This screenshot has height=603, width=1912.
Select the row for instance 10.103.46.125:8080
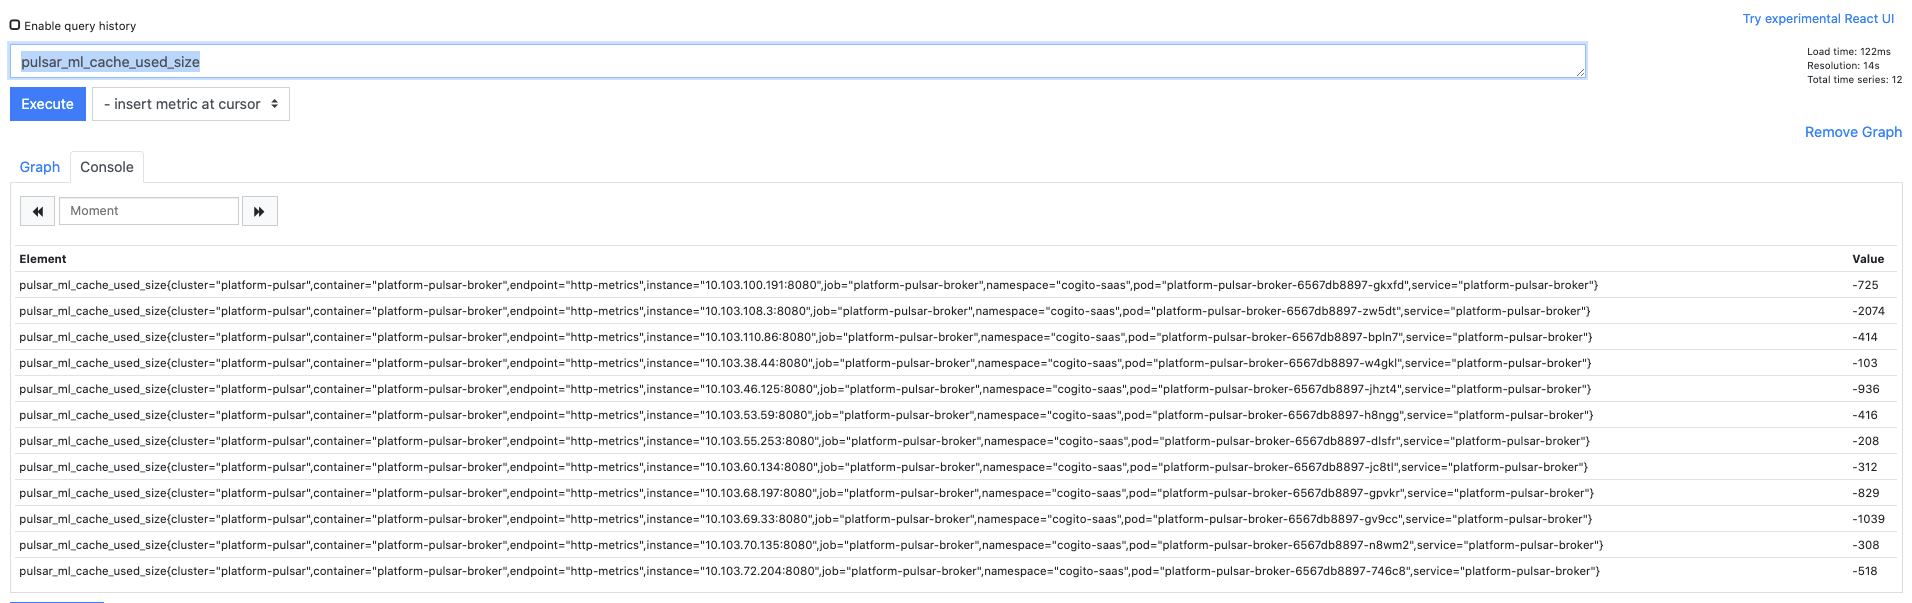coord(956,389)
